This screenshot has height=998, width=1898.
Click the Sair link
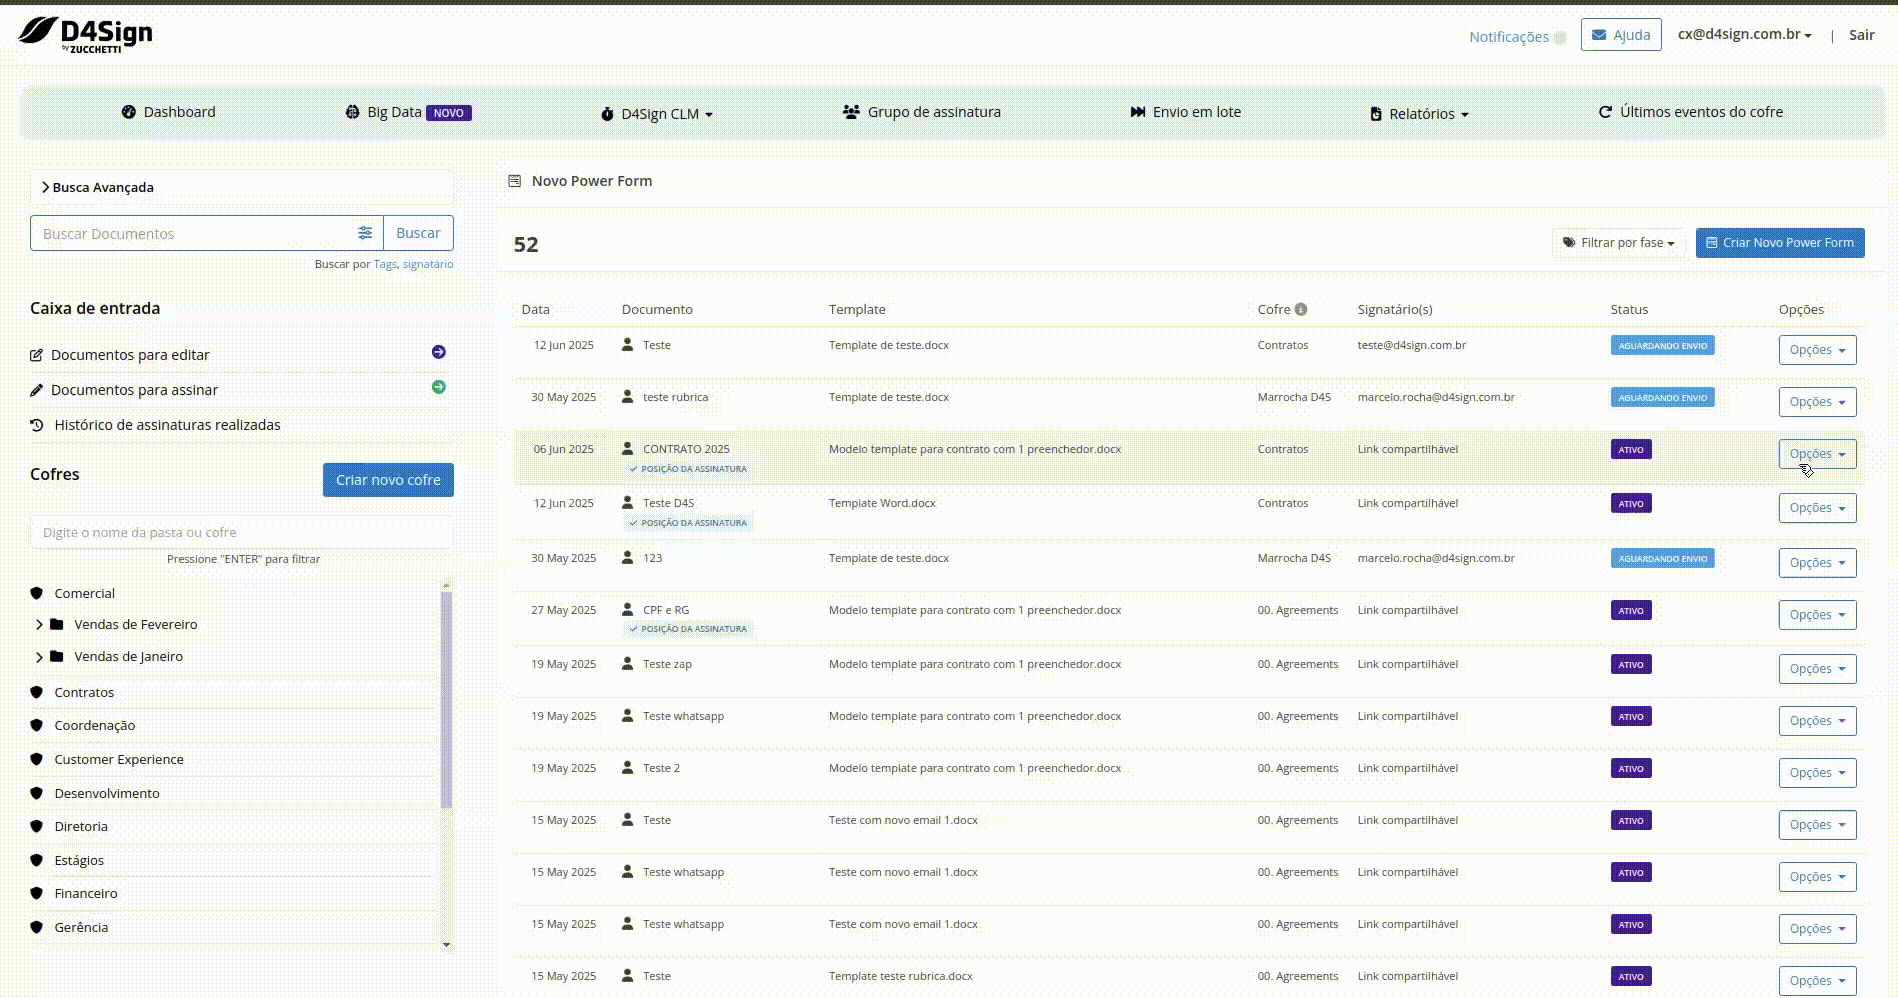(x=1861, y=35)
